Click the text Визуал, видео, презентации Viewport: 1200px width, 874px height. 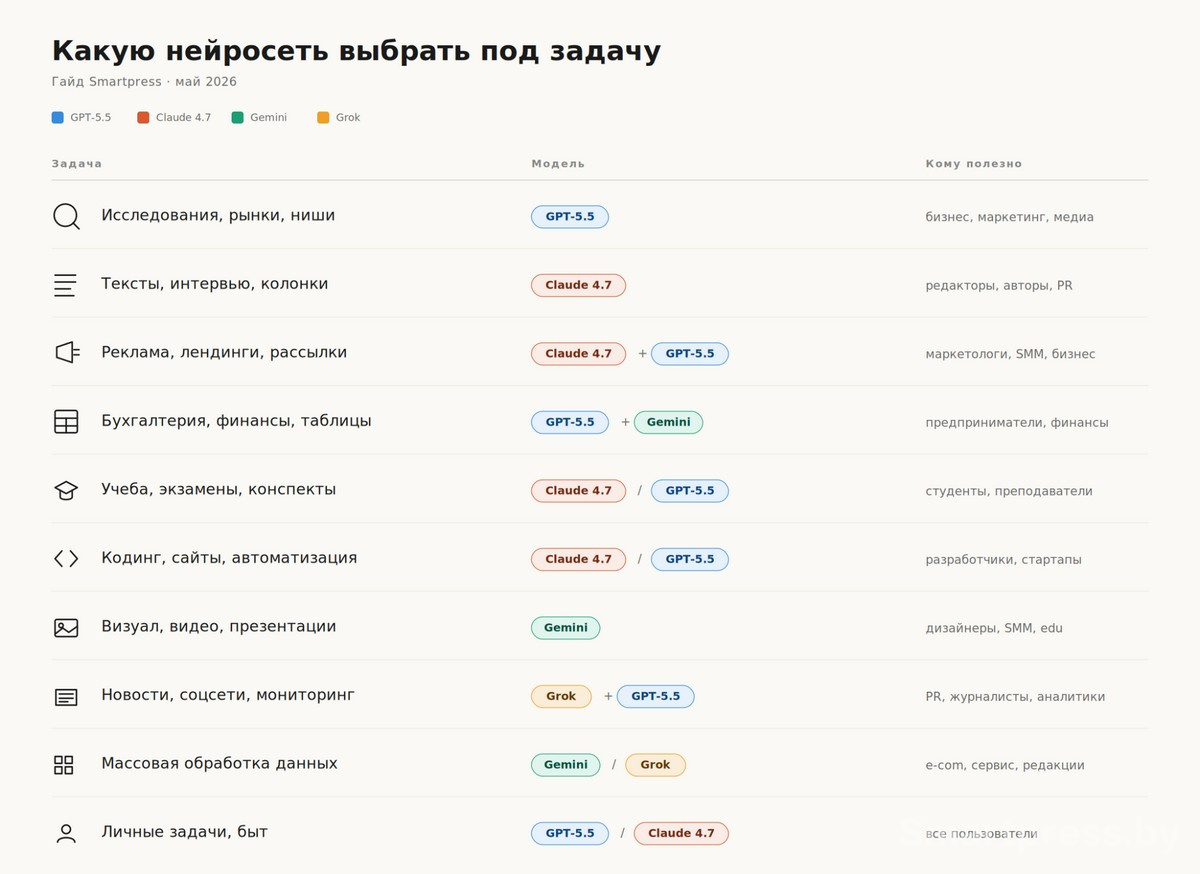tap(219, 627)
